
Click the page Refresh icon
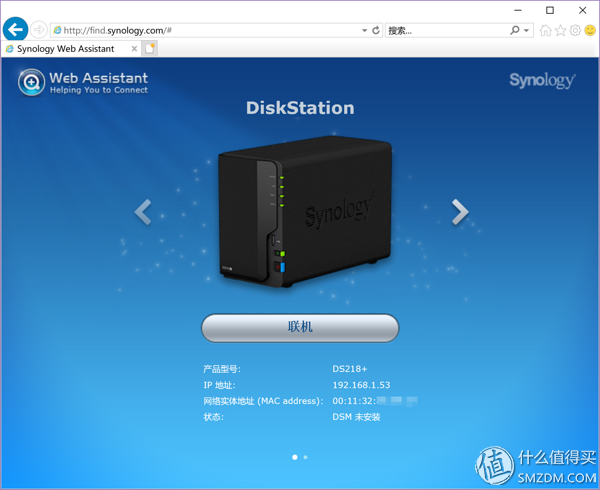[x=376, y=30]
